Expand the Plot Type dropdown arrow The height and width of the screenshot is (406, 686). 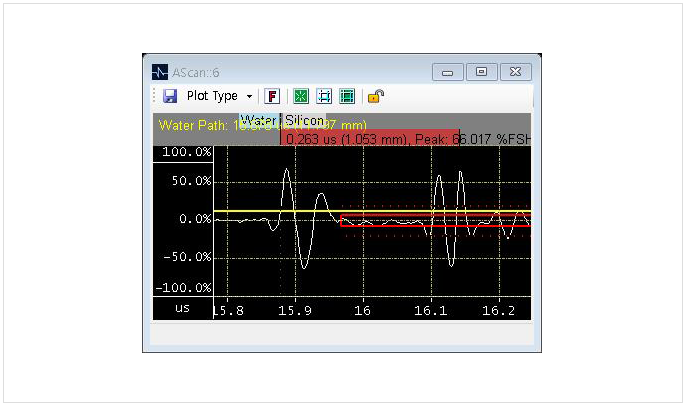[x=249, y=96]
